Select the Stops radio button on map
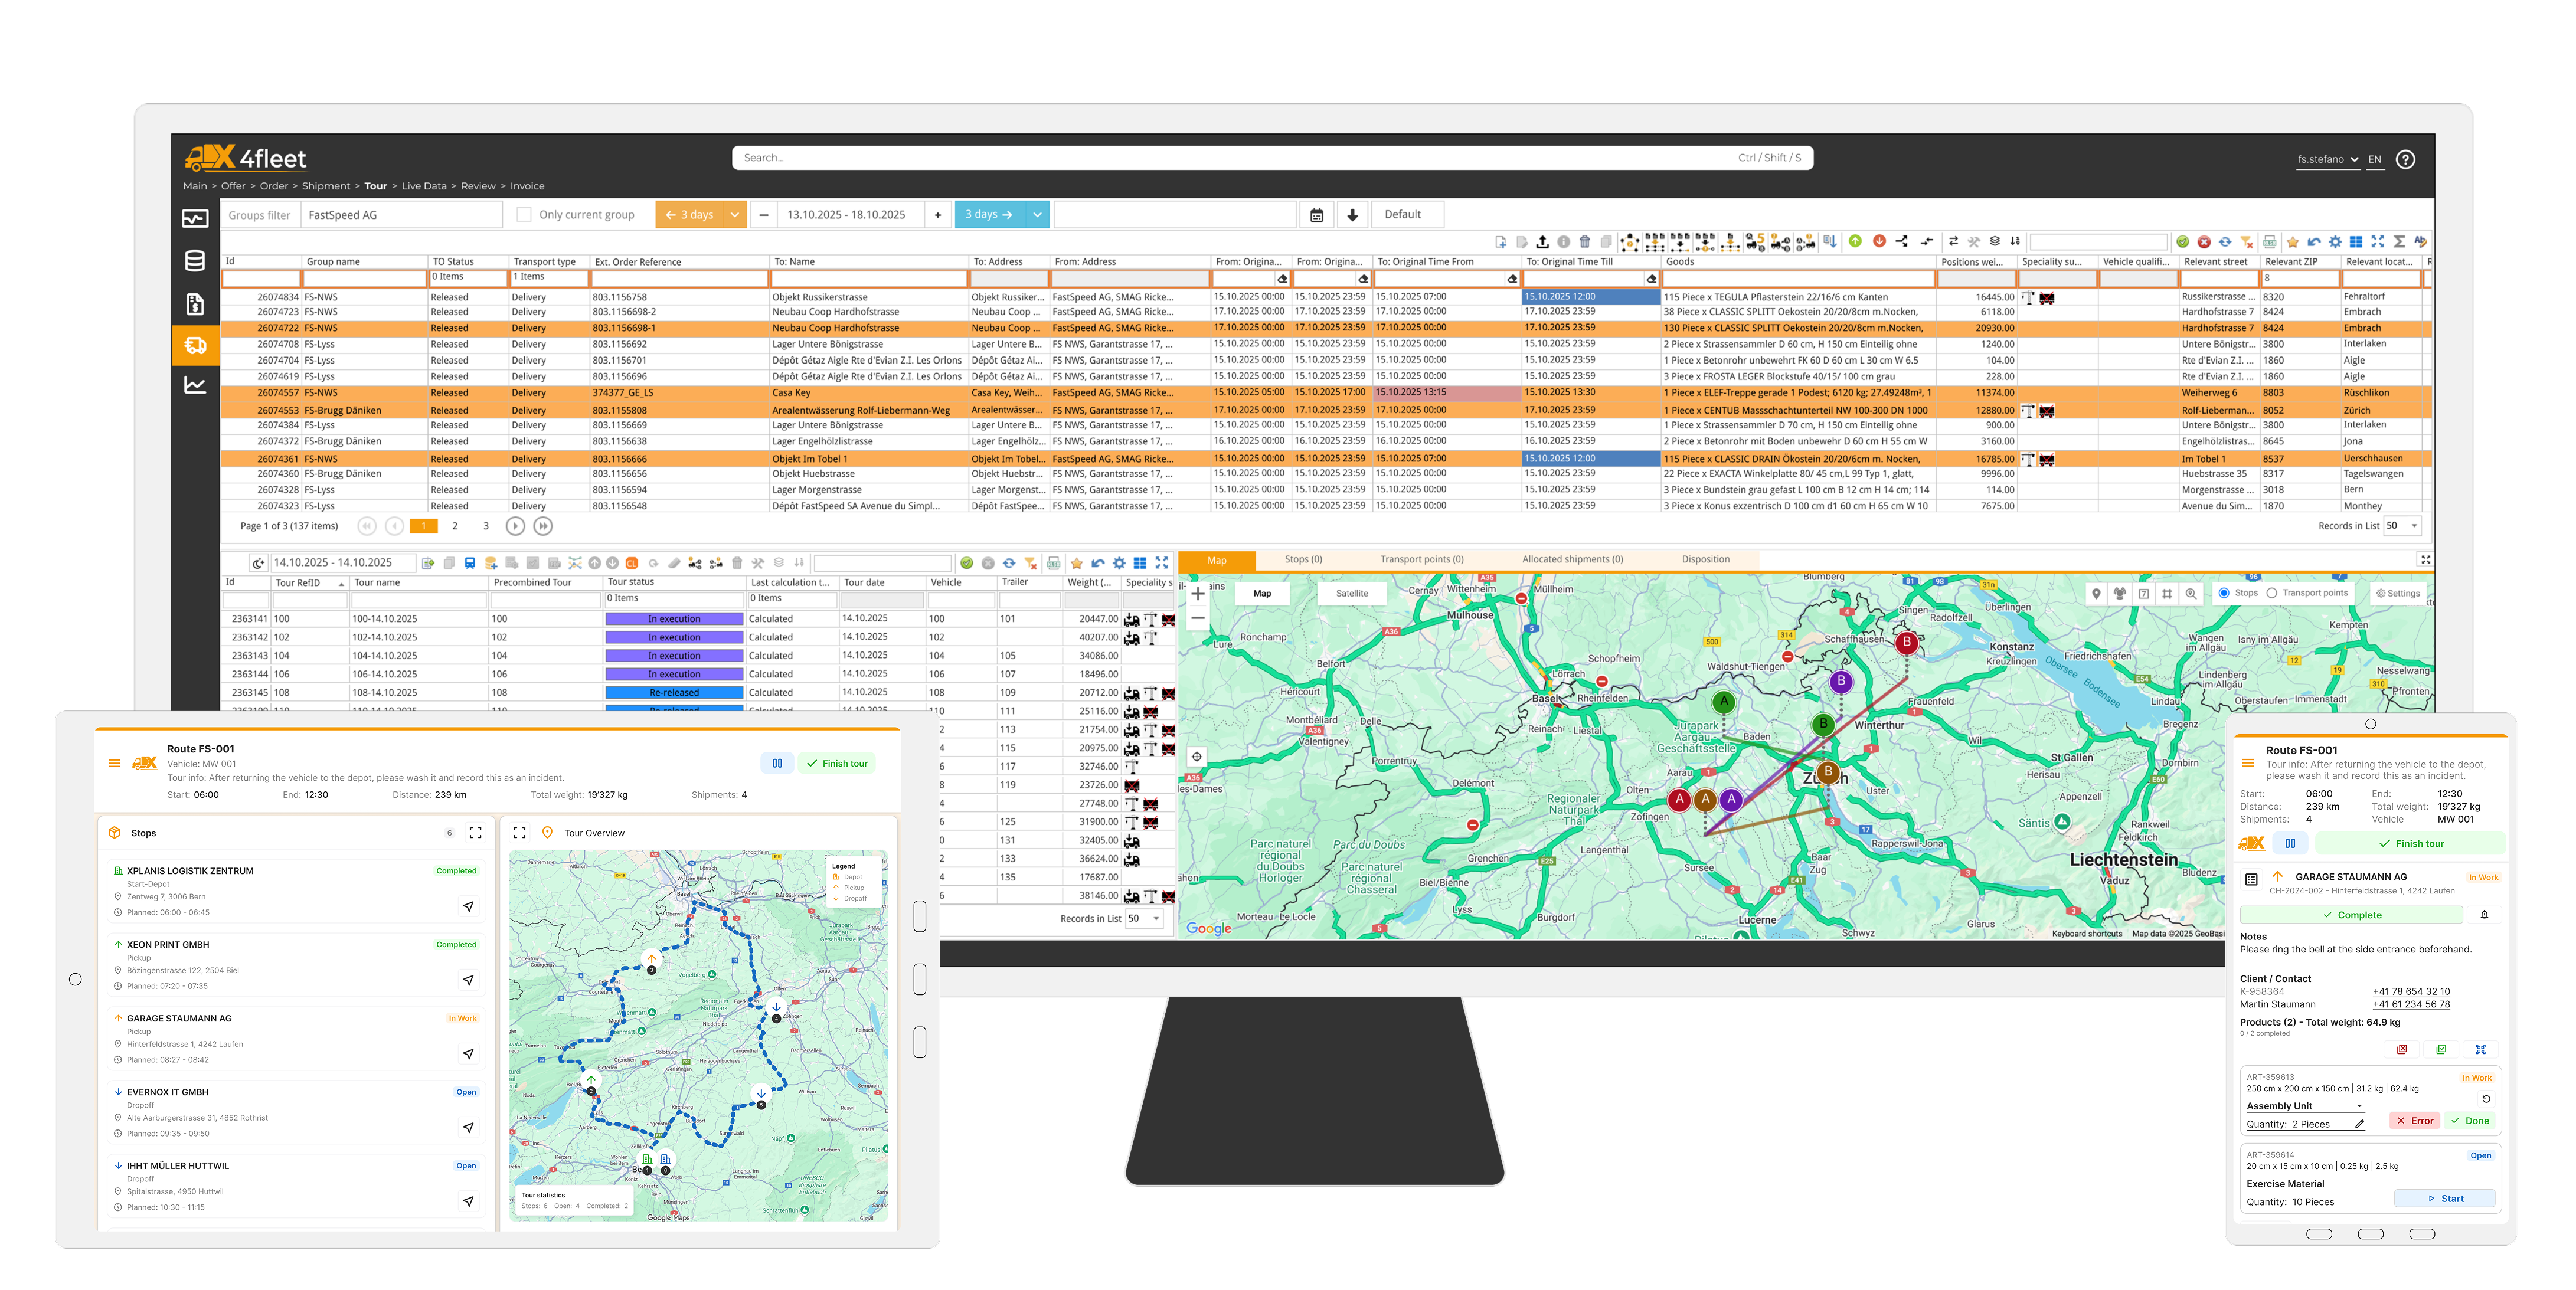 pos(2224,593)
